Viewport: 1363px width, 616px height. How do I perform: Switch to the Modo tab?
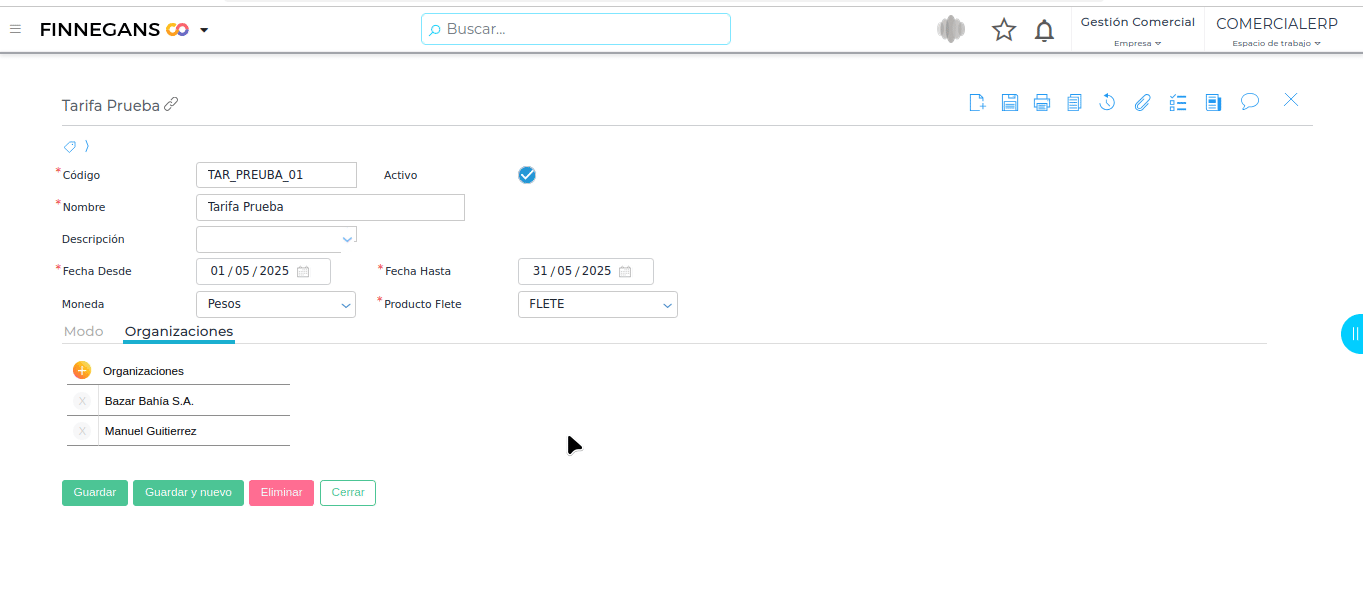[83, 331]
